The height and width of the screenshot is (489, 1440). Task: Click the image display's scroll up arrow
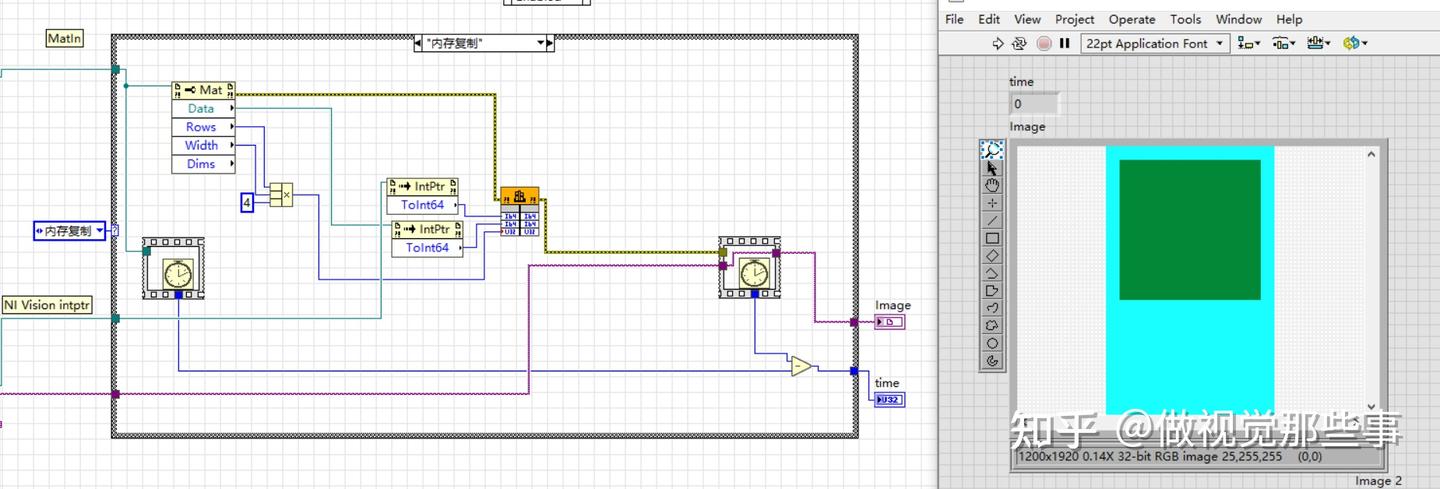1371,154
